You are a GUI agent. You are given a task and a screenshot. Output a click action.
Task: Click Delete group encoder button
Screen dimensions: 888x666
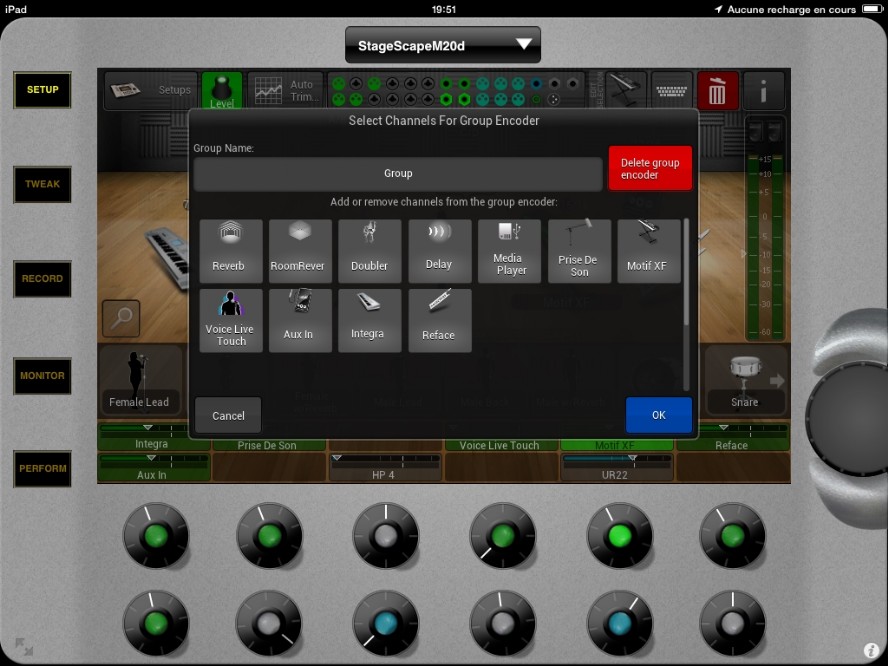[650, 168]
